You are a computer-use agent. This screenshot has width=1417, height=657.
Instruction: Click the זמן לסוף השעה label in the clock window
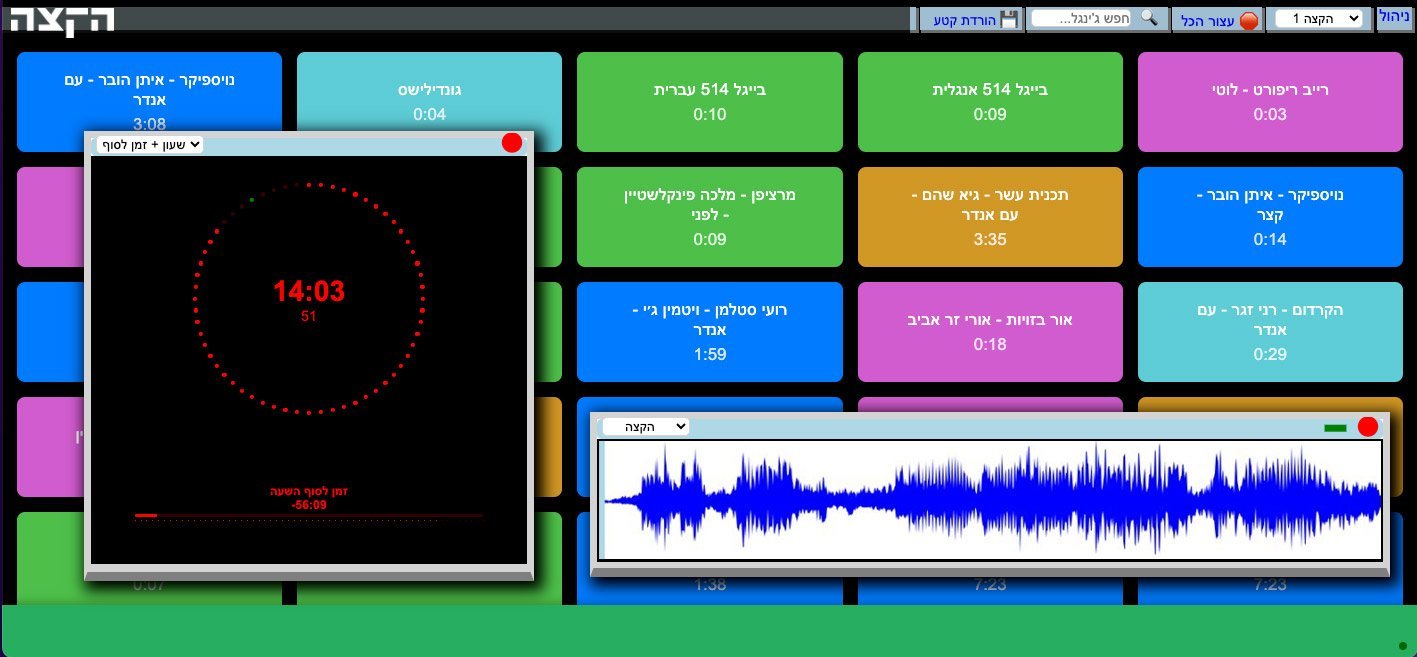click(309, 491)
